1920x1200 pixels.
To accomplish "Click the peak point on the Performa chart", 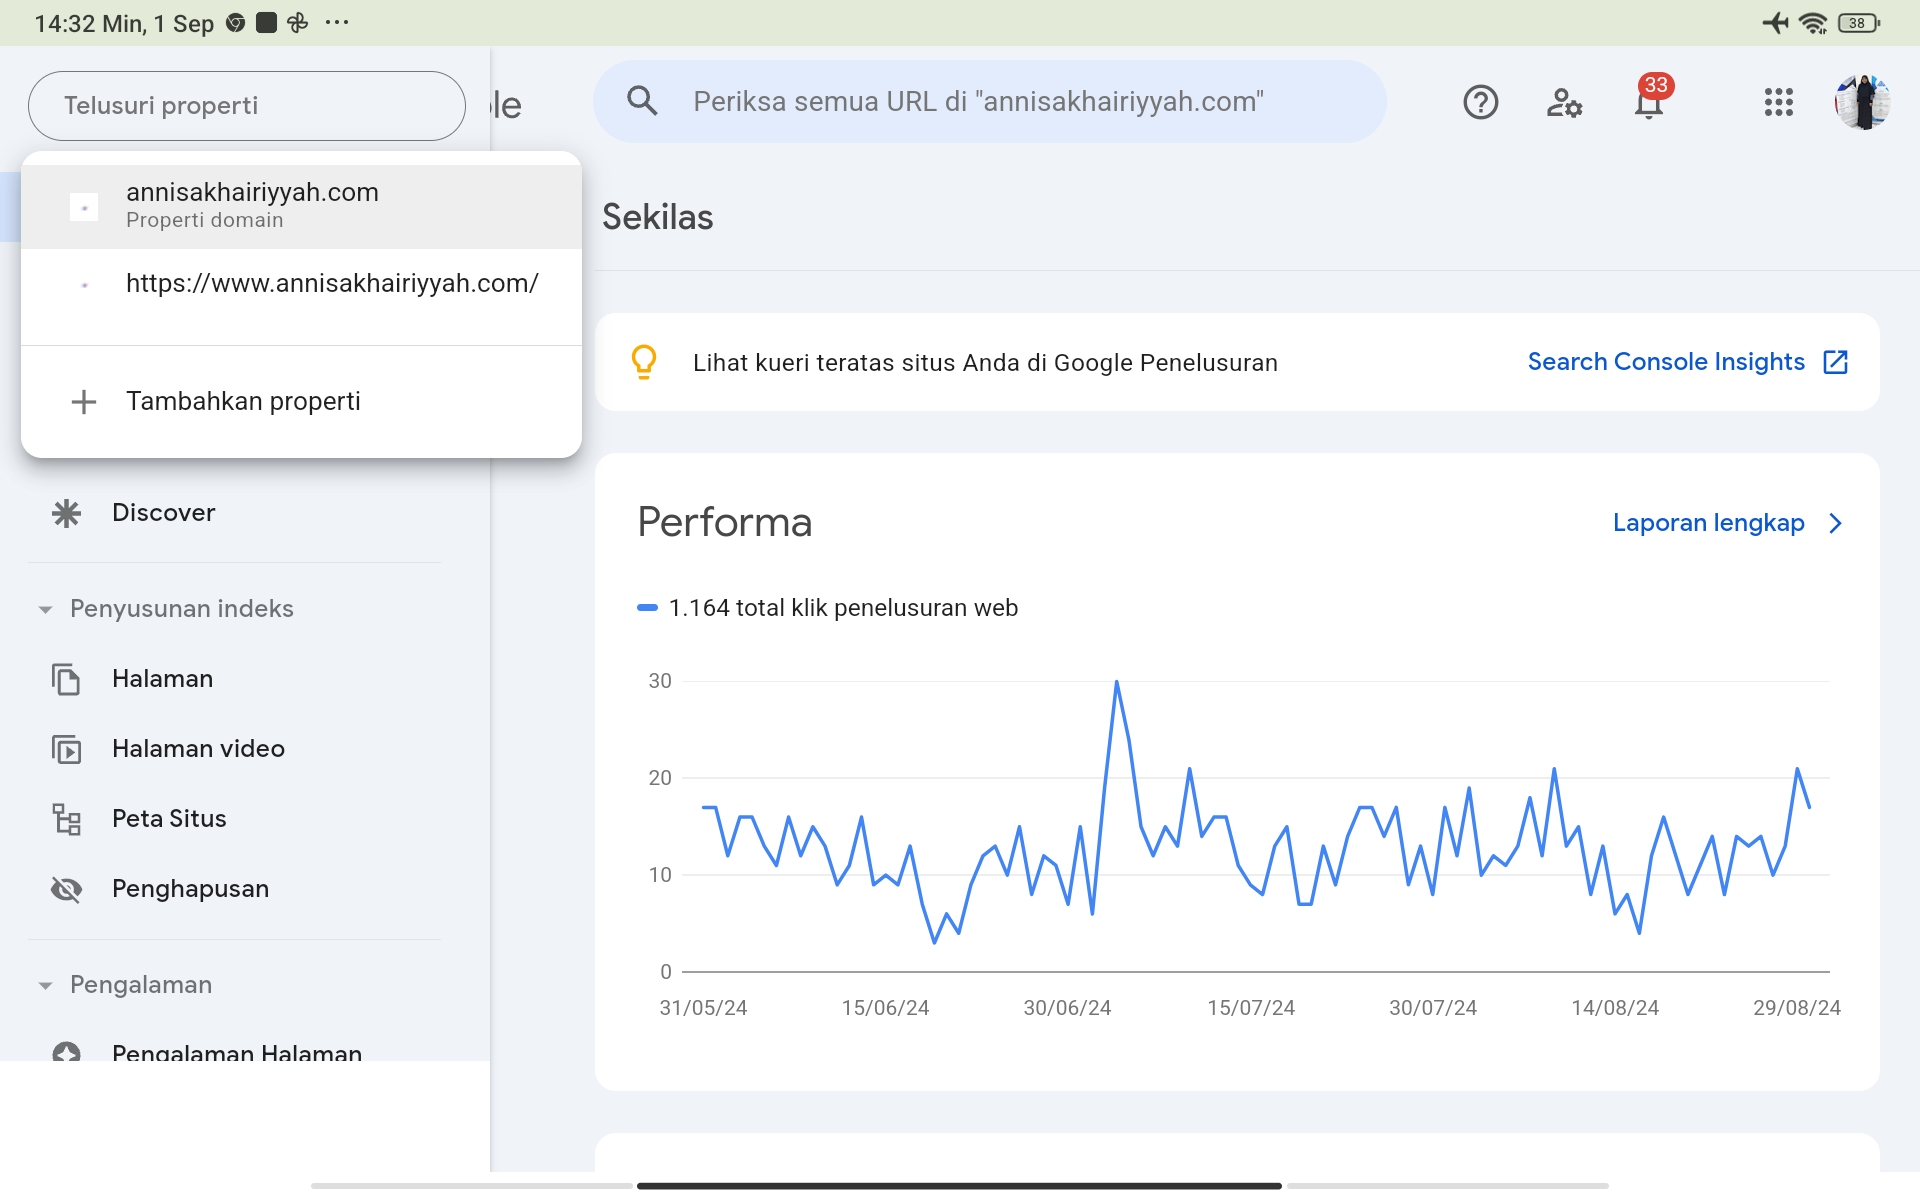I will tap(1116, 682).
